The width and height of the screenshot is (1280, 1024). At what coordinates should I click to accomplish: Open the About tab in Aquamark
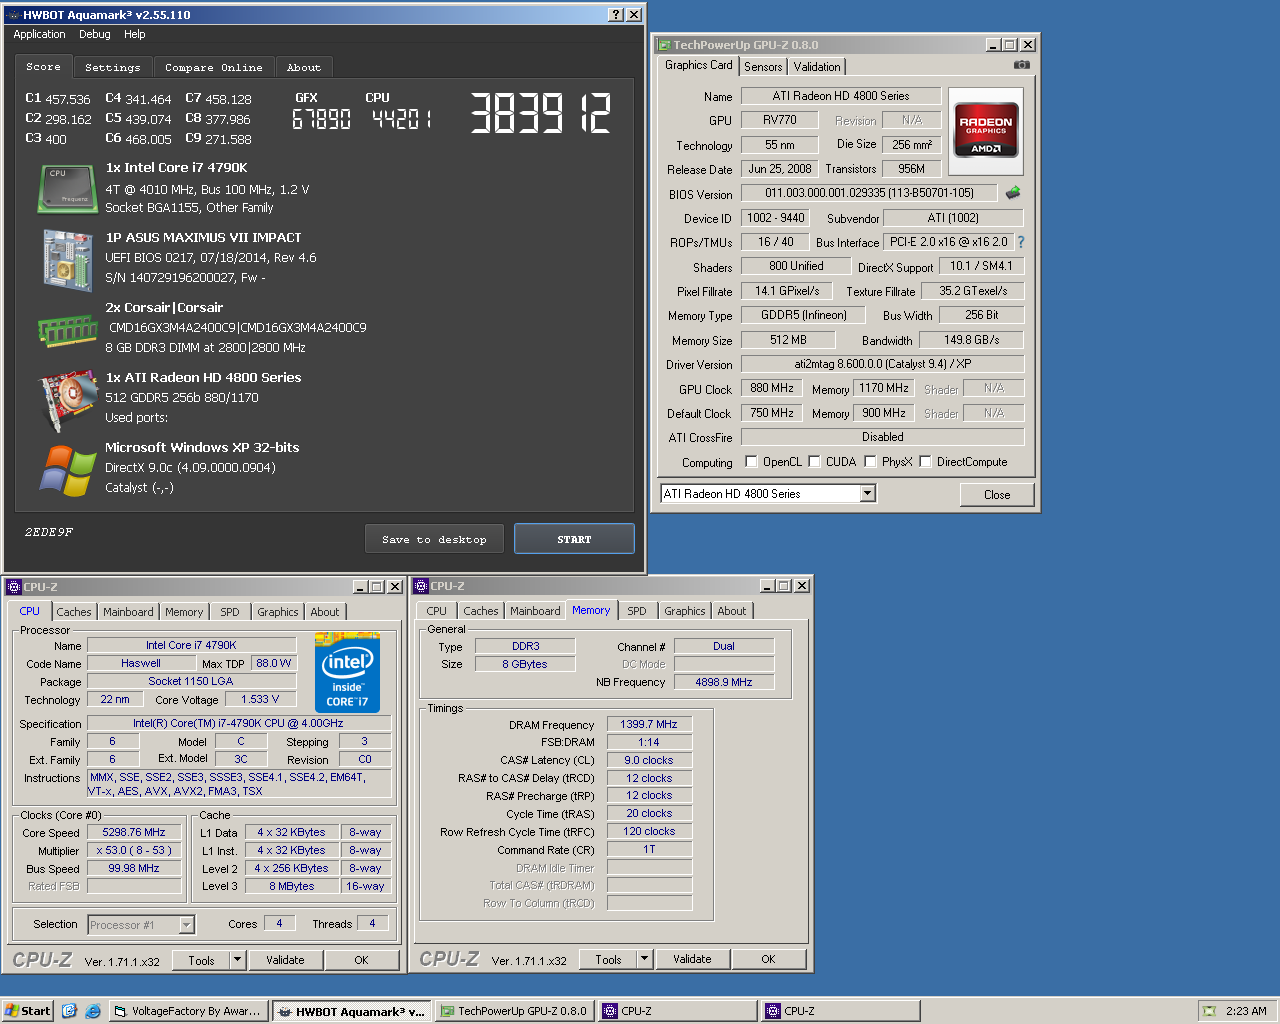(304, 67)
